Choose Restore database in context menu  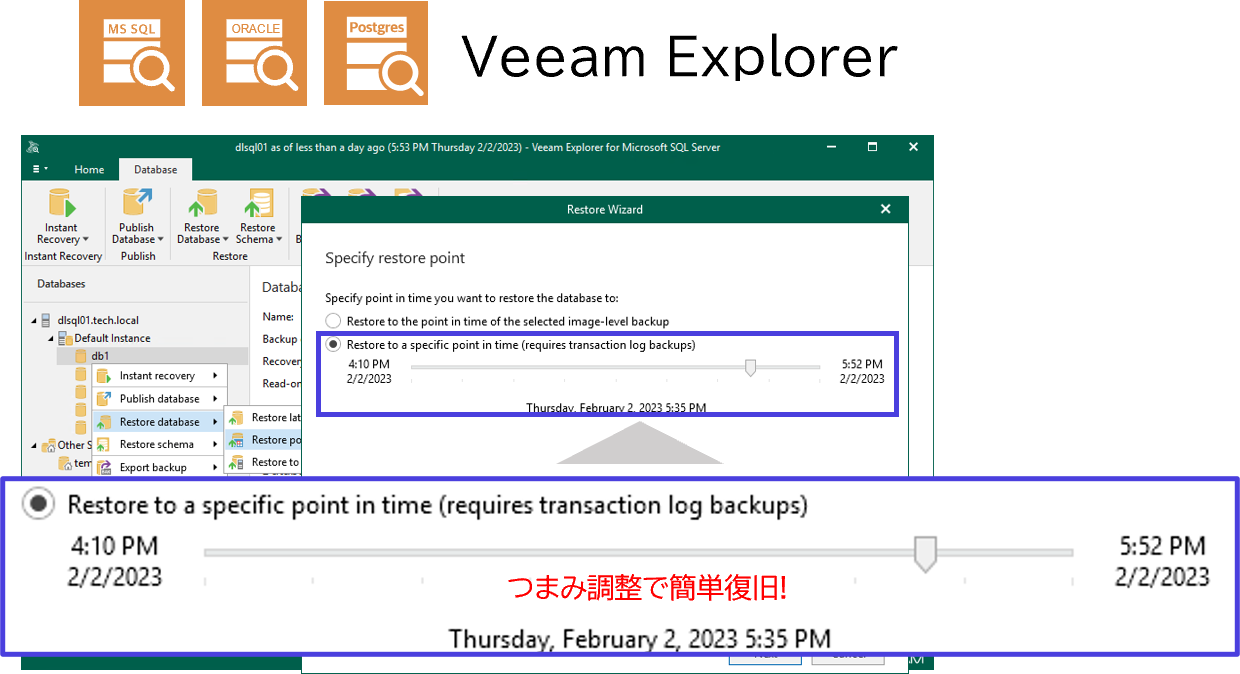tap(159, 422)
